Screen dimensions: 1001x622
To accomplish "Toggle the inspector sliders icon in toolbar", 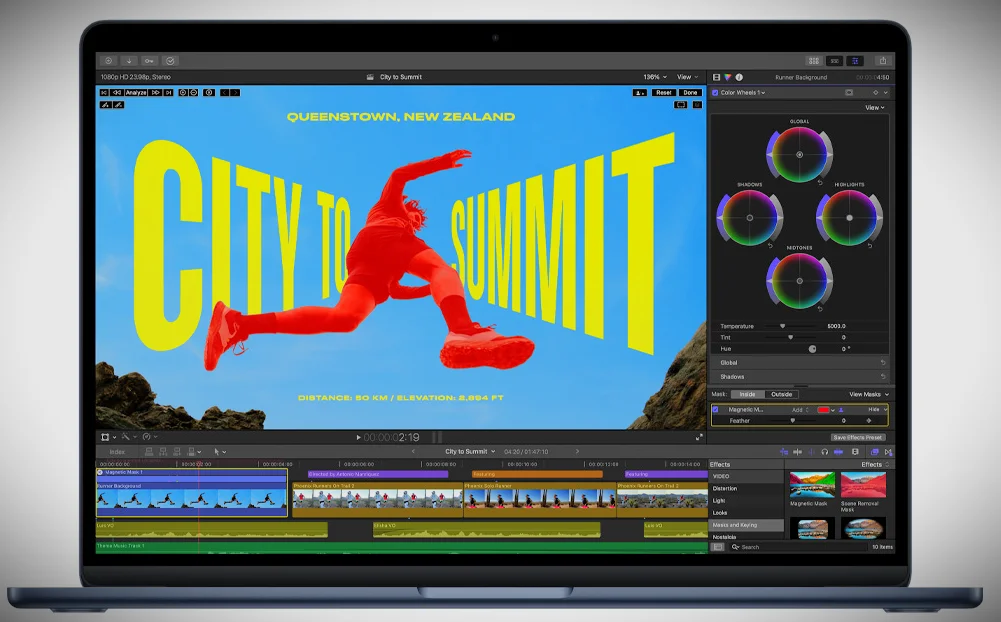I will coord(855,61).
